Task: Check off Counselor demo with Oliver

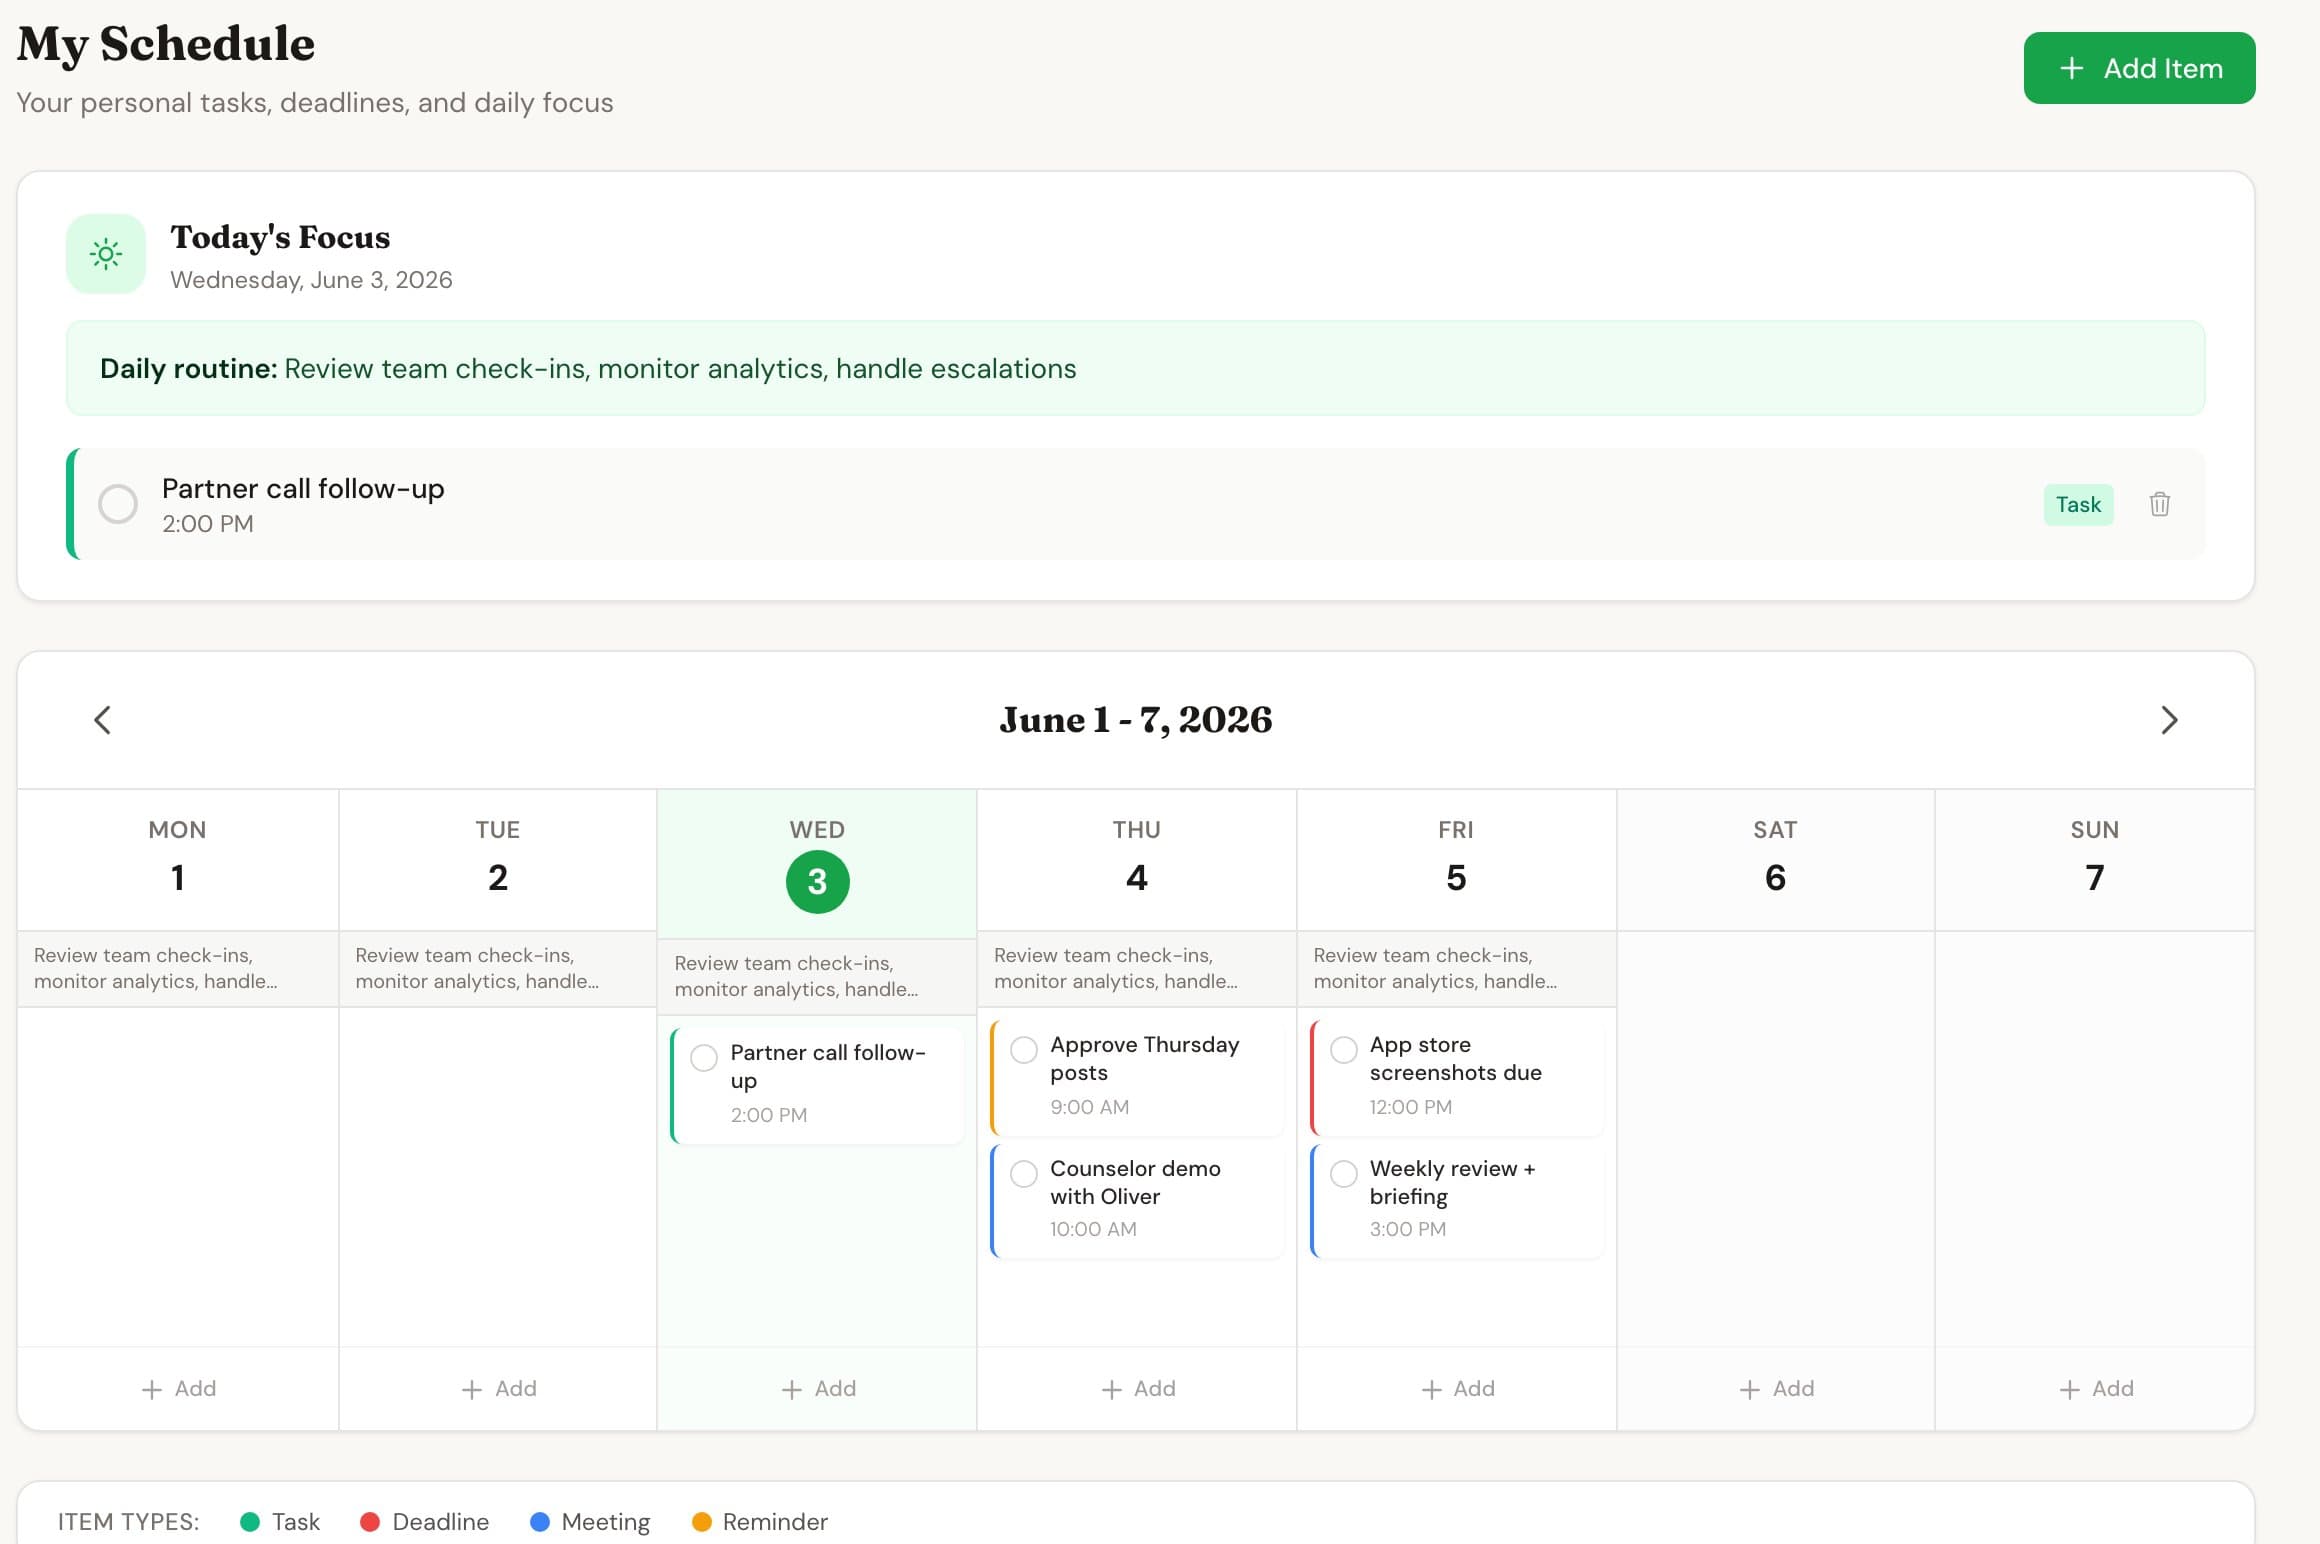Action: click(1024, 1173)
